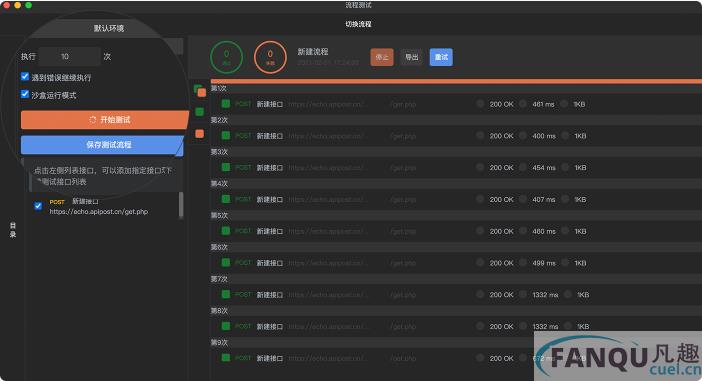
Task: Click status-code icon beside 200 OK in 第4次 row
Action: coord(480,199)
